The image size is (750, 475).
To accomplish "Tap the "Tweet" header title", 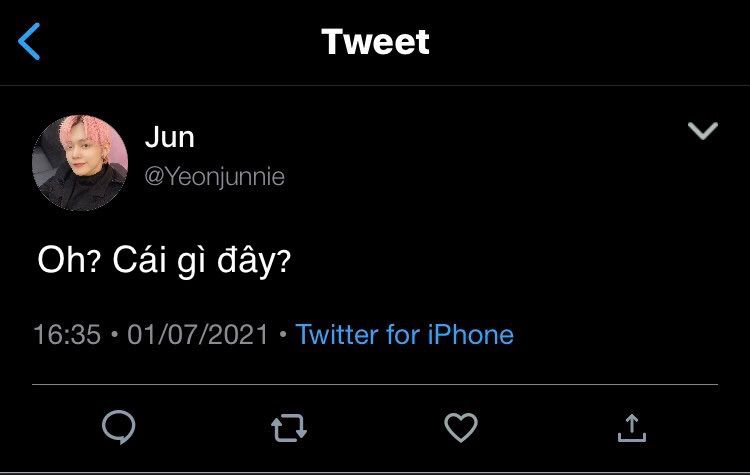I will pos(375,42).
